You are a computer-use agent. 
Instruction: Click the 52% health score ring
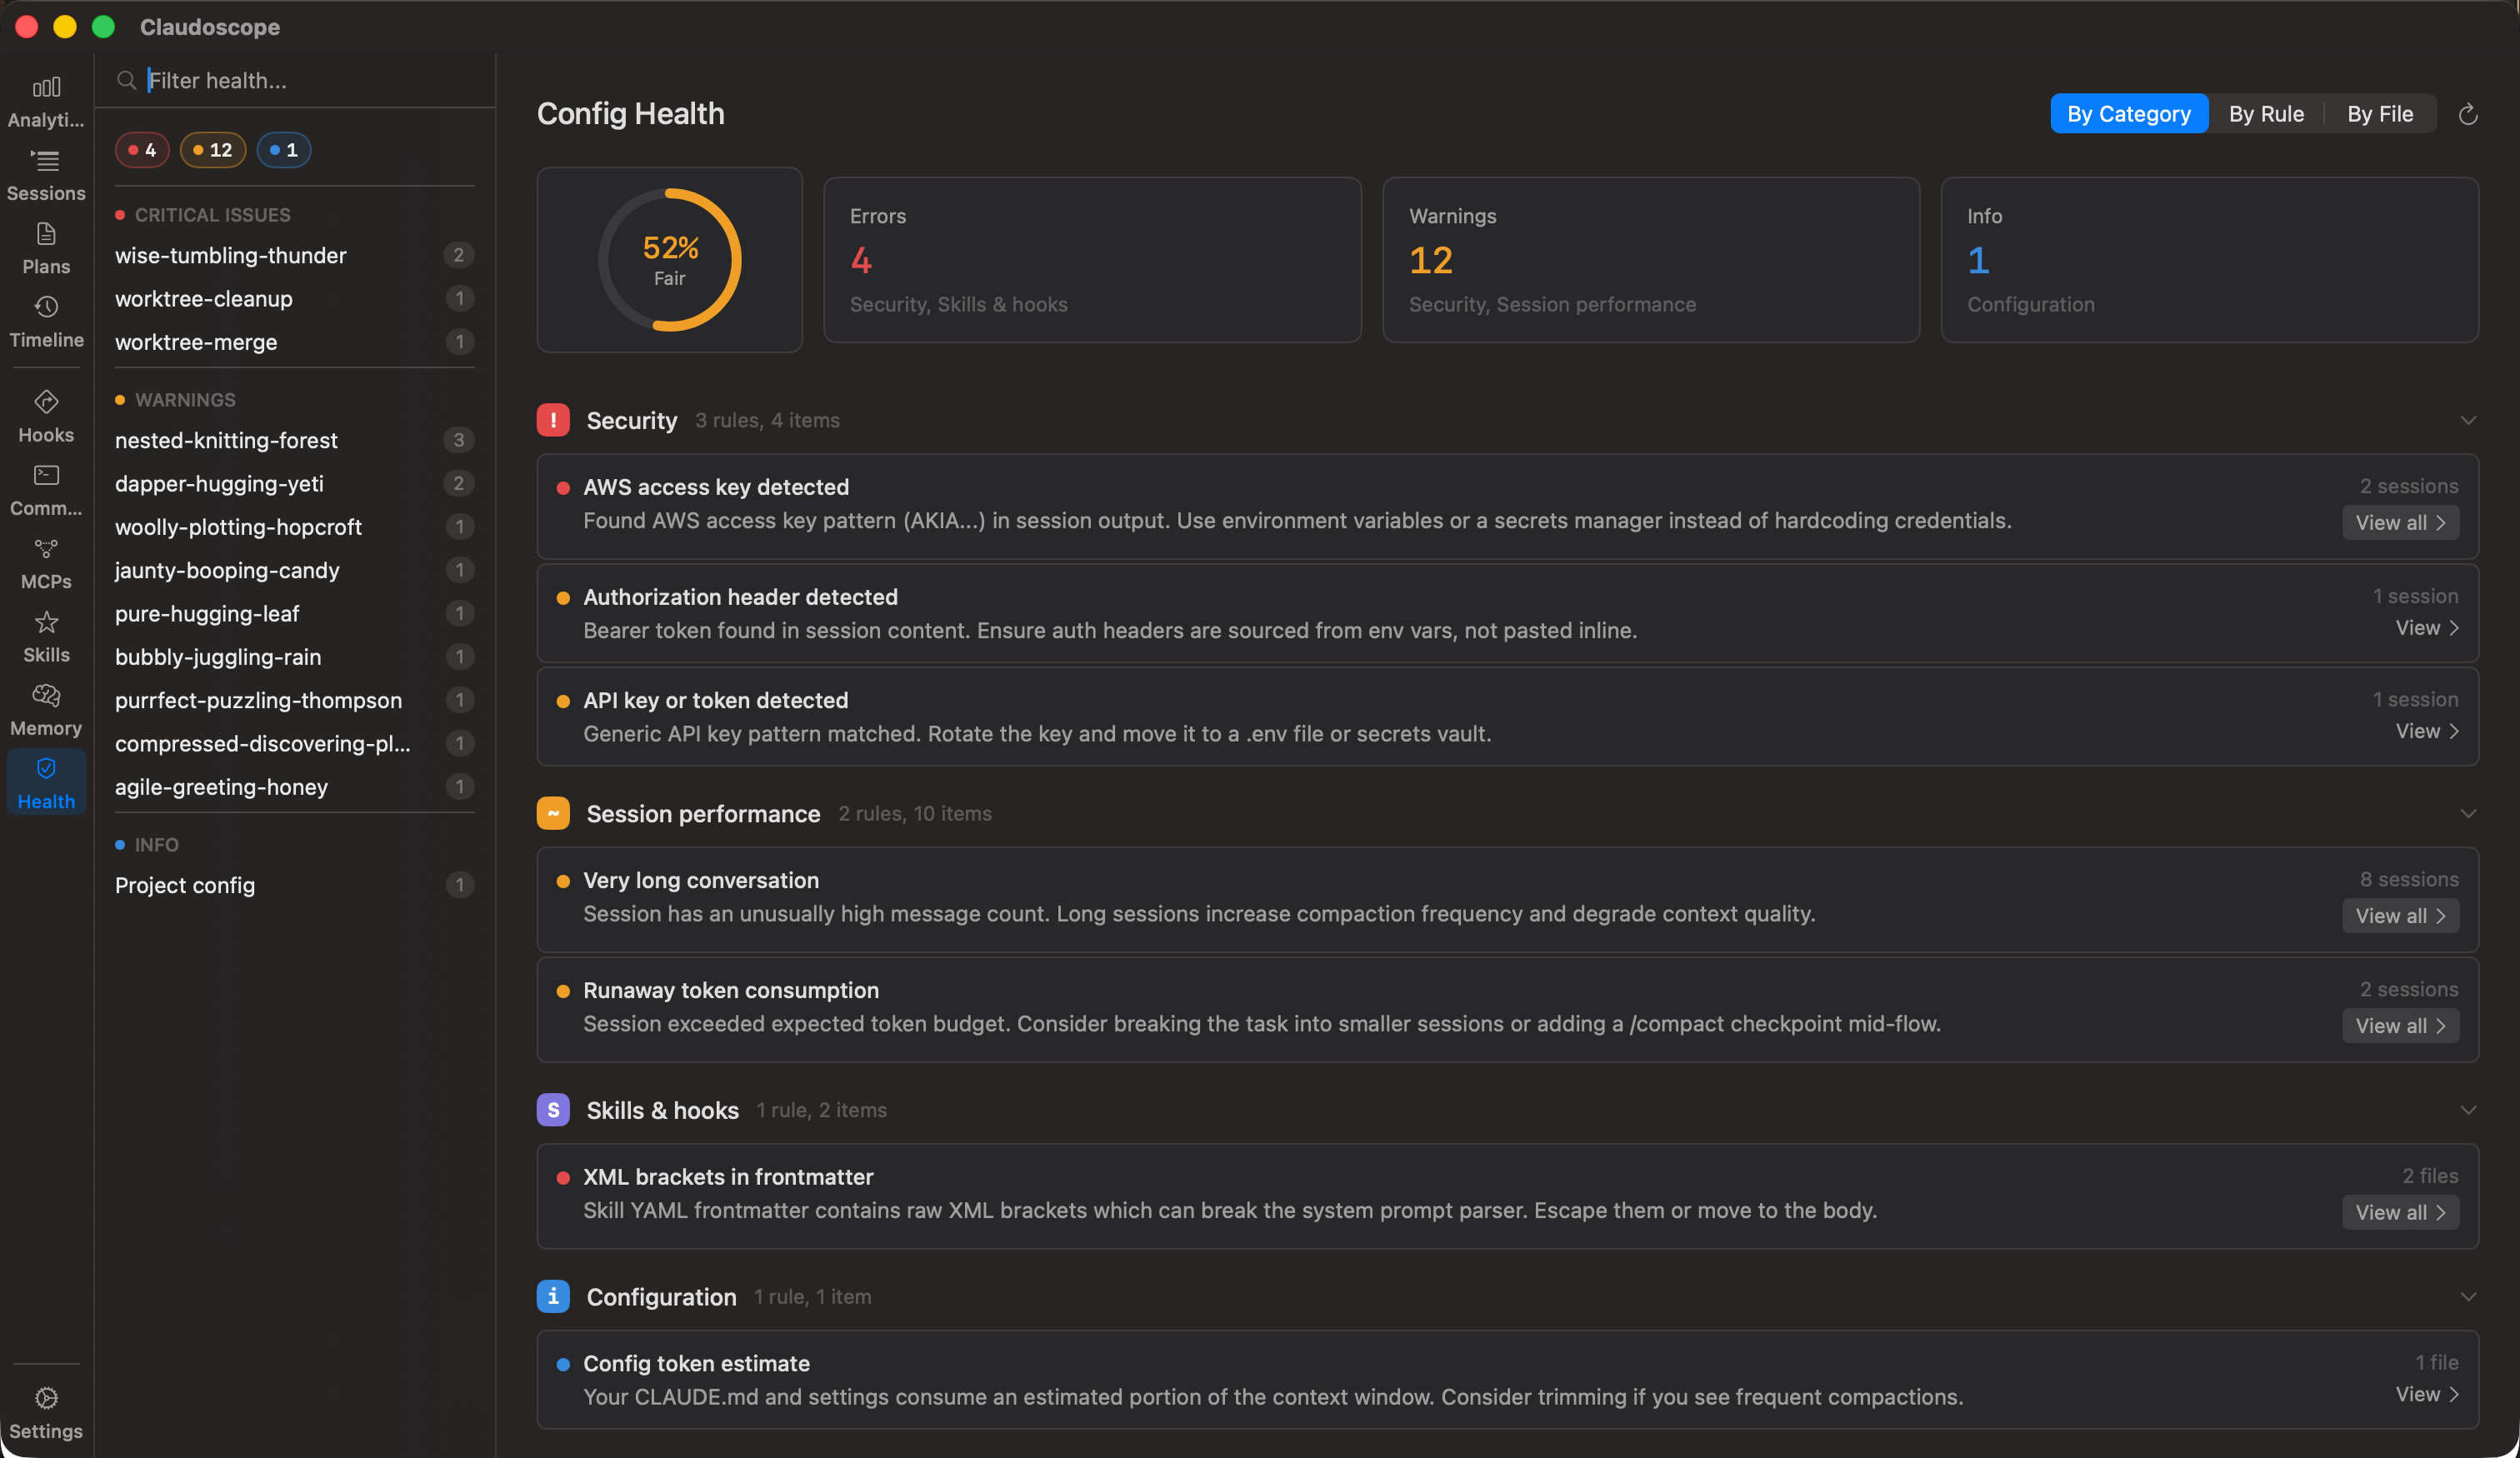coord(669,259)
